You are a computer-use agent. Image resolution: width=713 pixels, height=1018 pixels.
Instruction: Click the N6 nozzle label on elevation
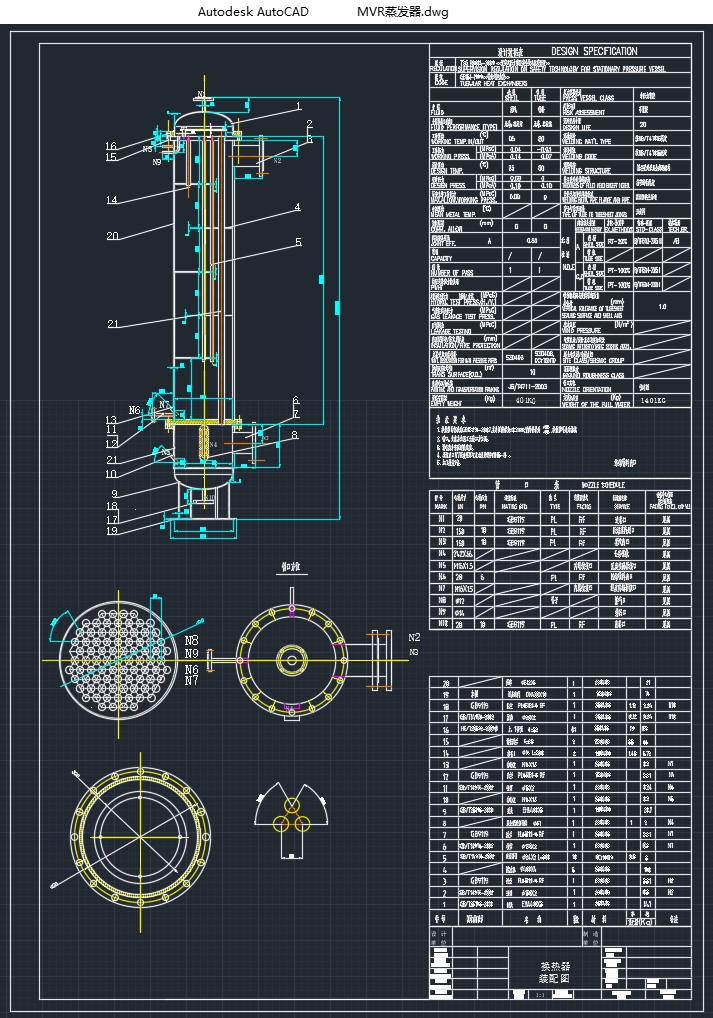point(134,411)
